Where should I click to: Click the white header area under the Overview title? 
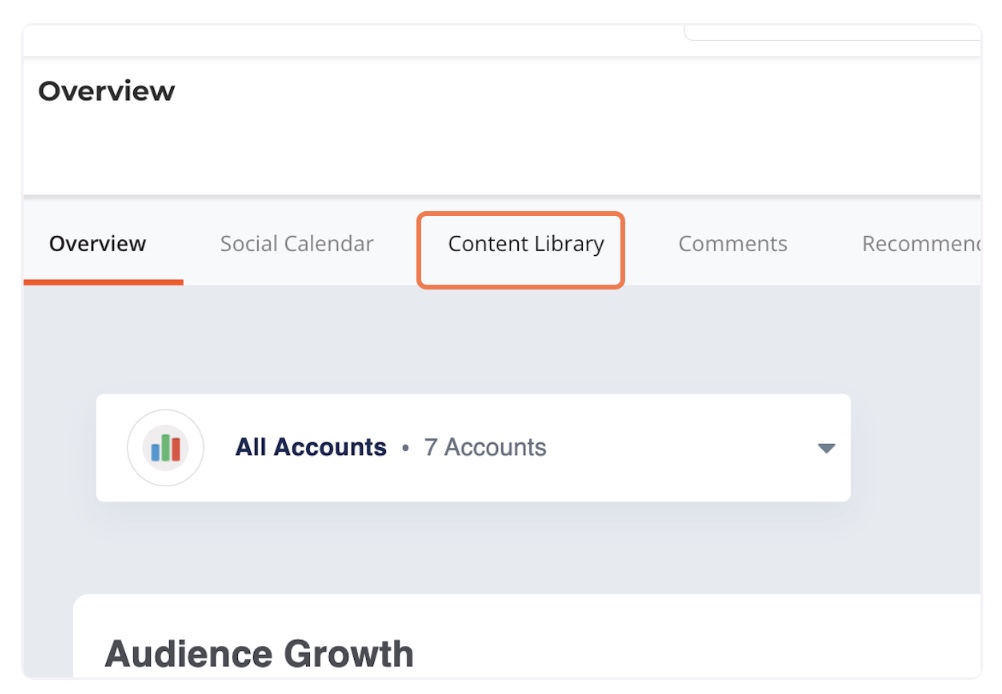(x=500, y=150)
